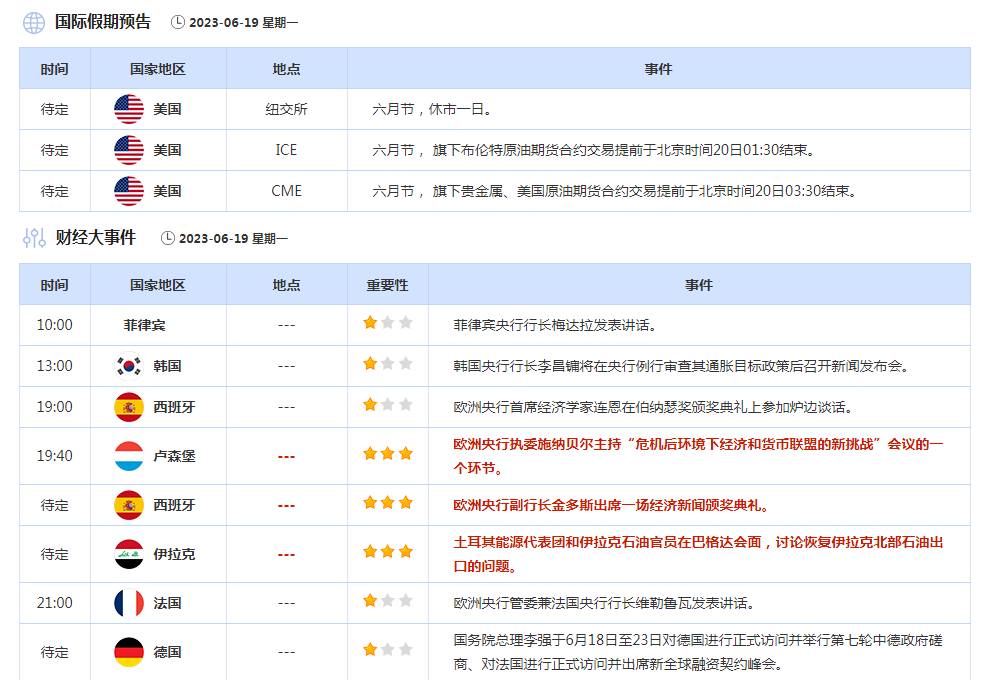Click the three-star rating in the 卢森堡 row
The image size is (985, 680).
coord(387,454)
